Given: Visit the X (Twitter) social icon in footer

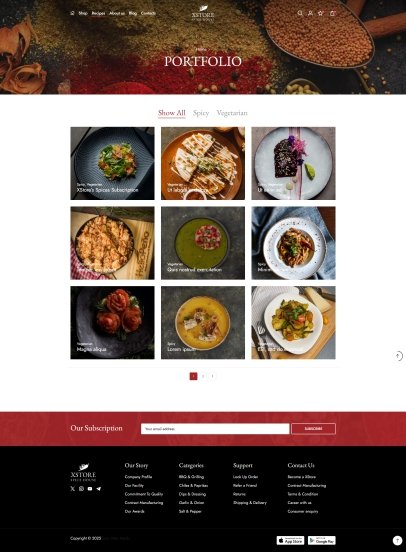Looking at the screenshot, I should click(73, 489).
